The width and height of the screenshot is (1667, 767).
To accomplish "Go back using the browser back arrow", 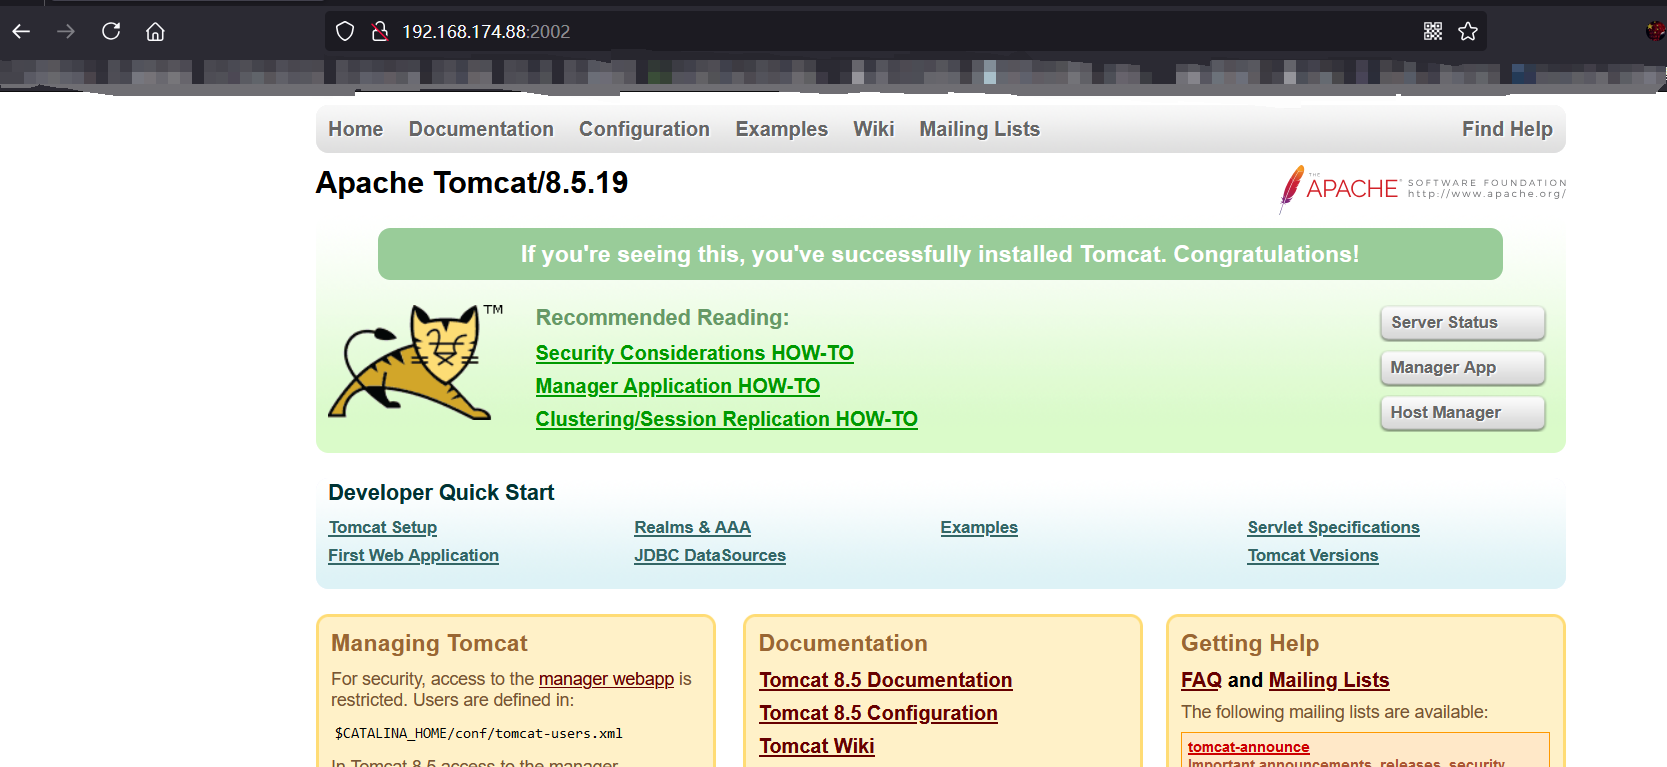I will tap(21, 32).
